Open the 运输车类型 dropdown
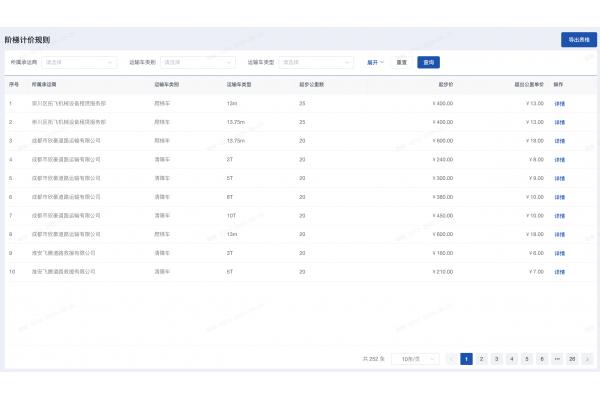 (317, 62)
